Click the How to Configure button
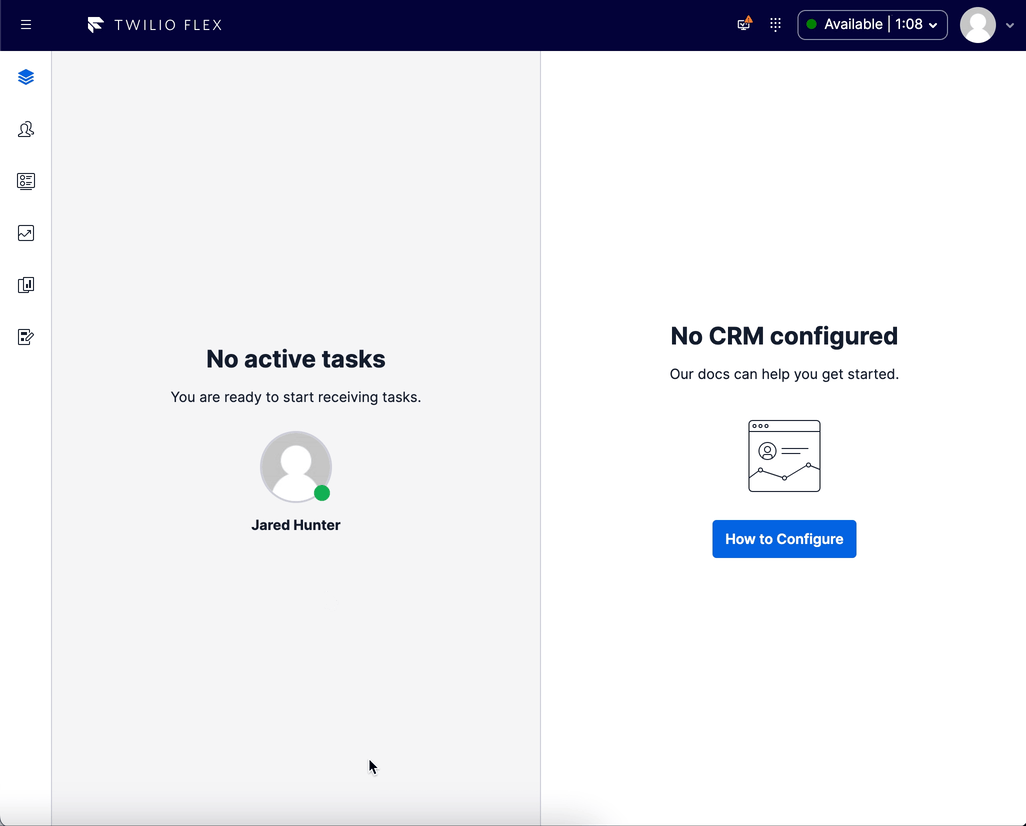The image size is (1026, 826). (x=784, y=538)
